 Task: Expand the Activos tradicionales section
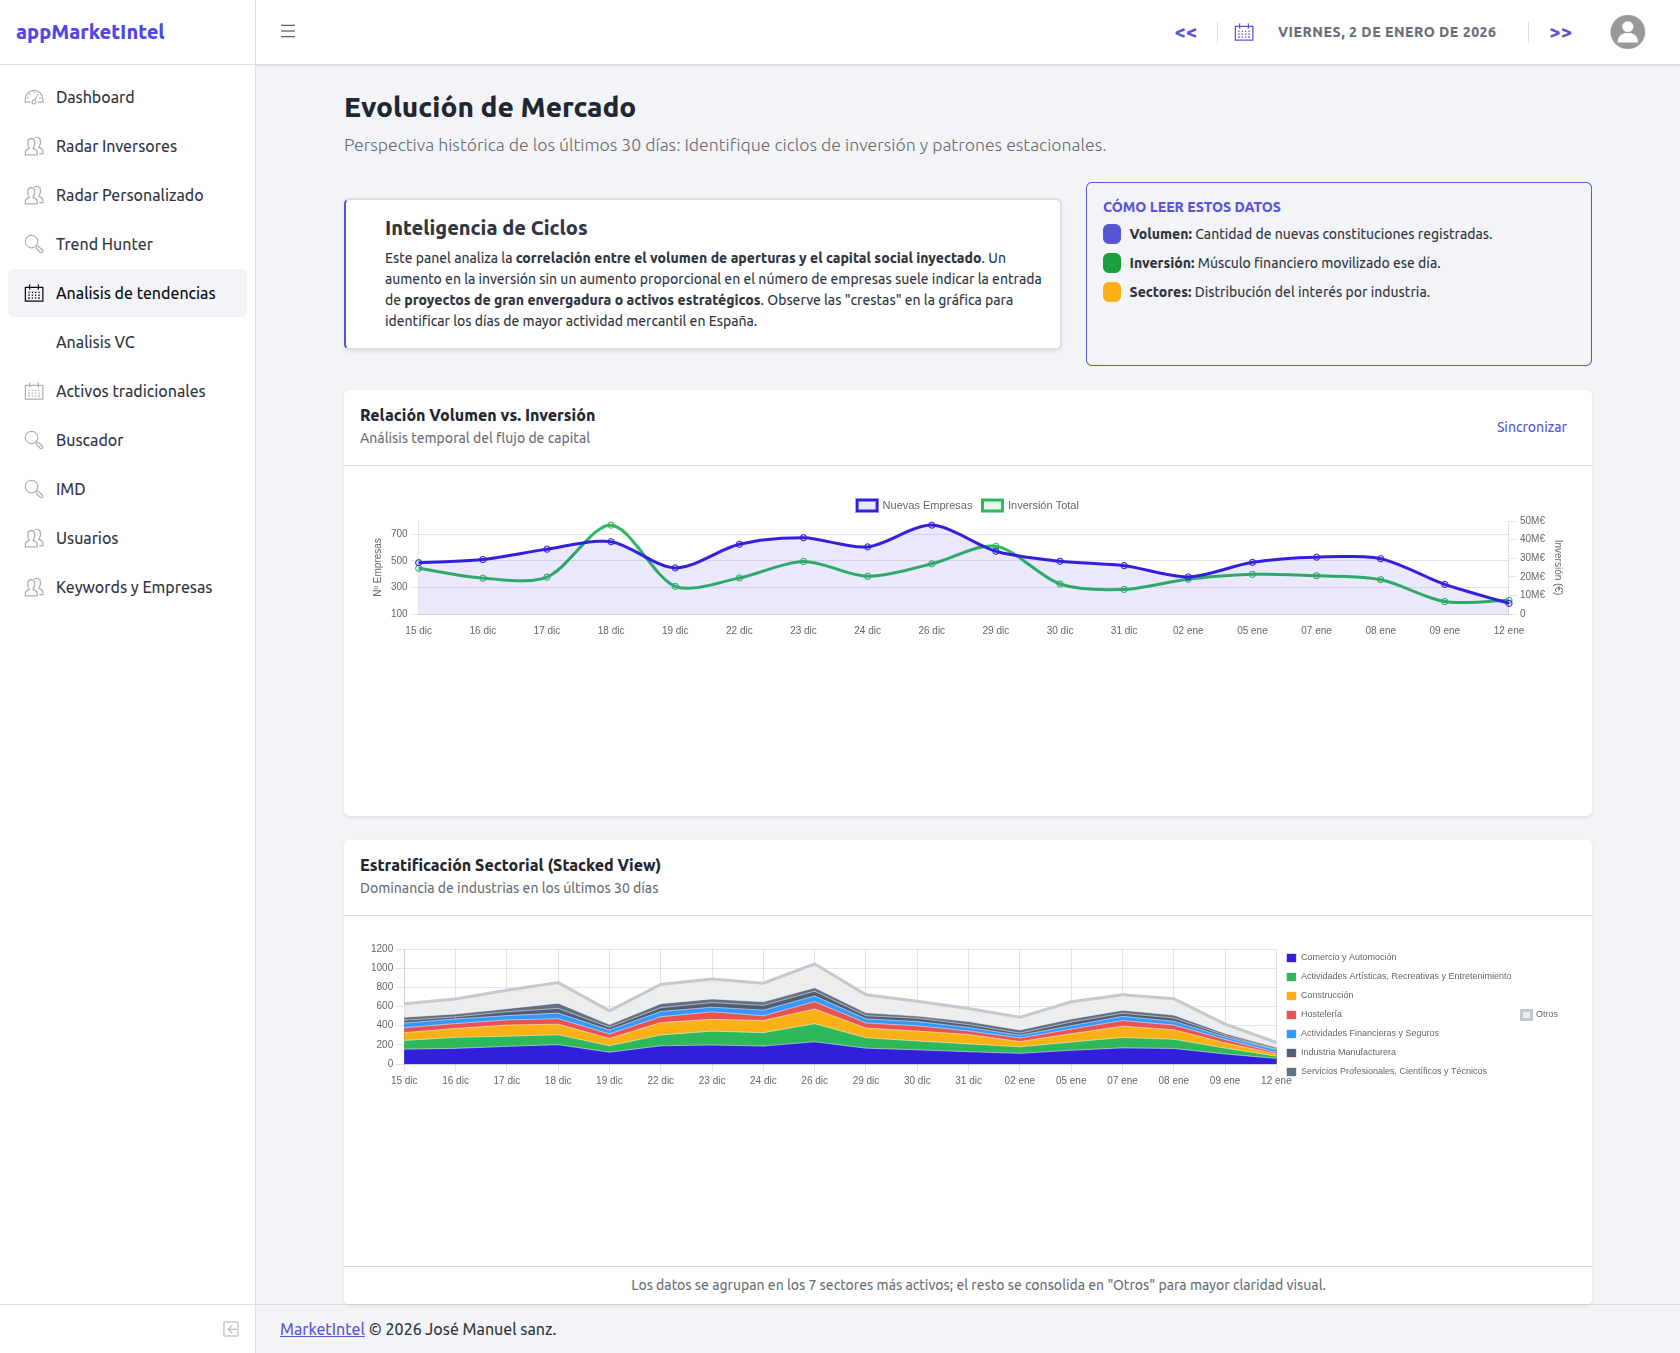click(130, 391)
